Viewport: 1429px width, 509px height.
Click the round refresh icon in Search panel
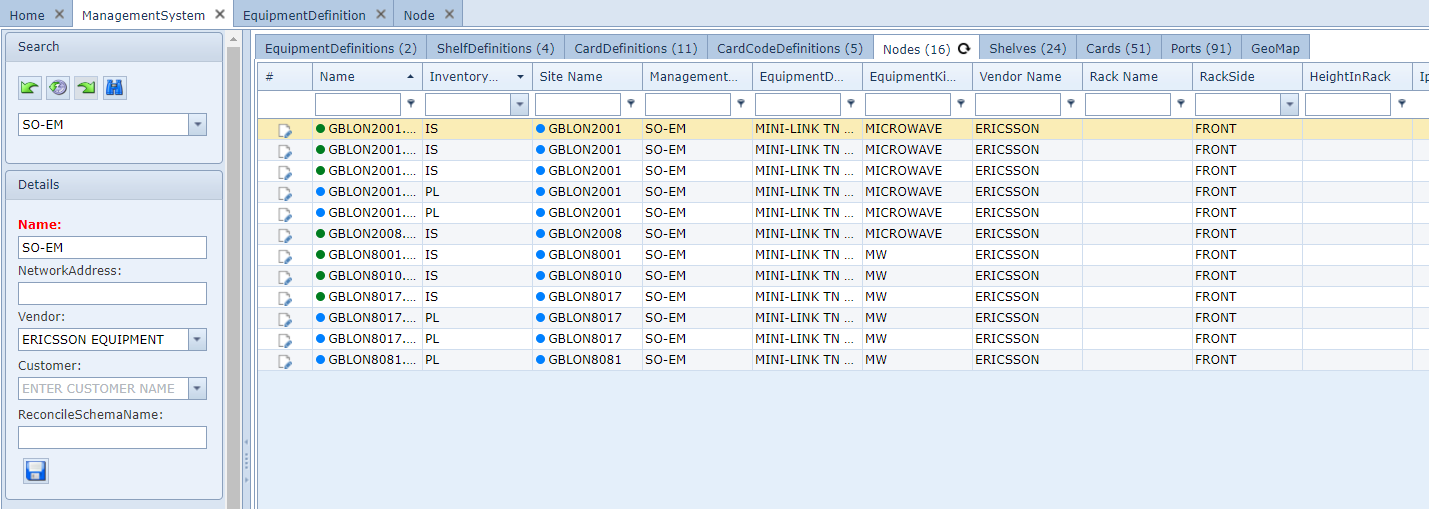tap(58, 88)
